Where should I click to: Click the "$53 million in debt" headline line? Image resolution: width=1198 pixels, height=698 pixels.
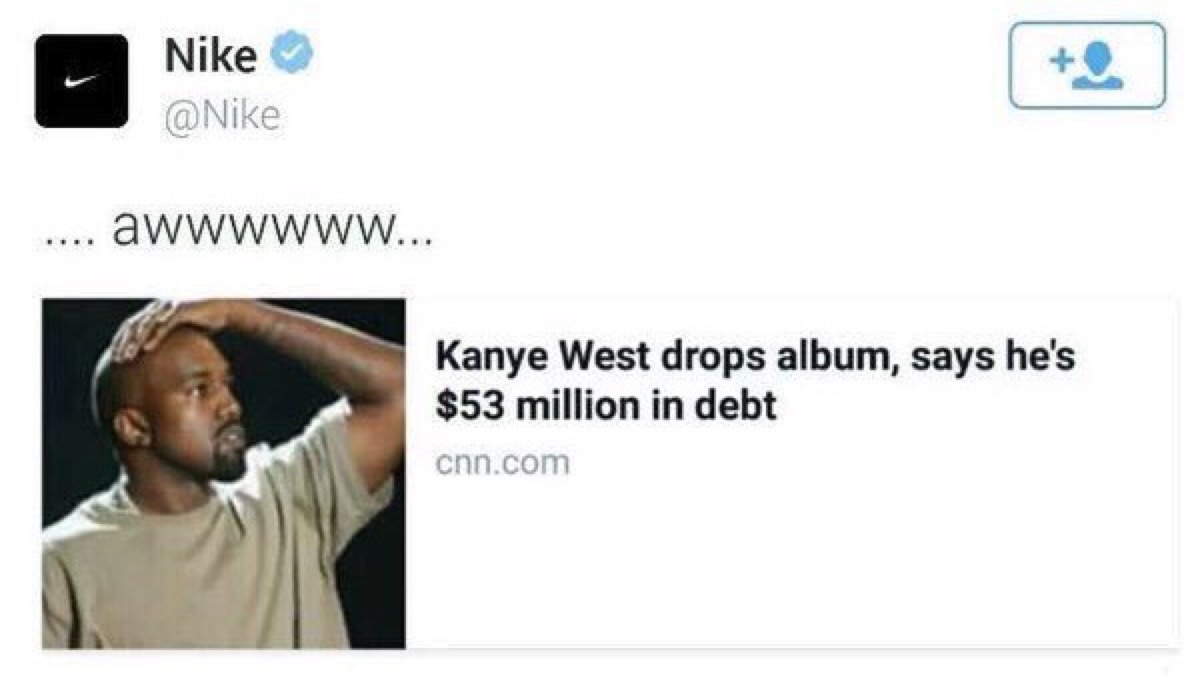(x=606, y=405)
